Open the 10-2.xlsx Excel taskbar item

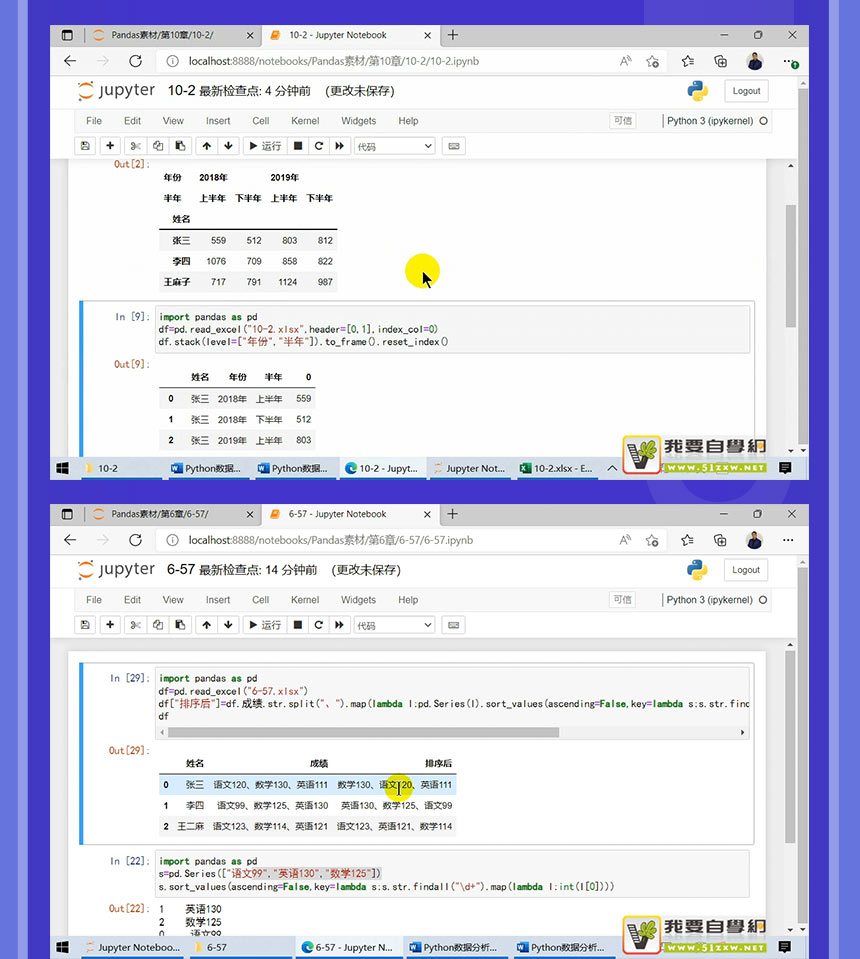[557, 468]
